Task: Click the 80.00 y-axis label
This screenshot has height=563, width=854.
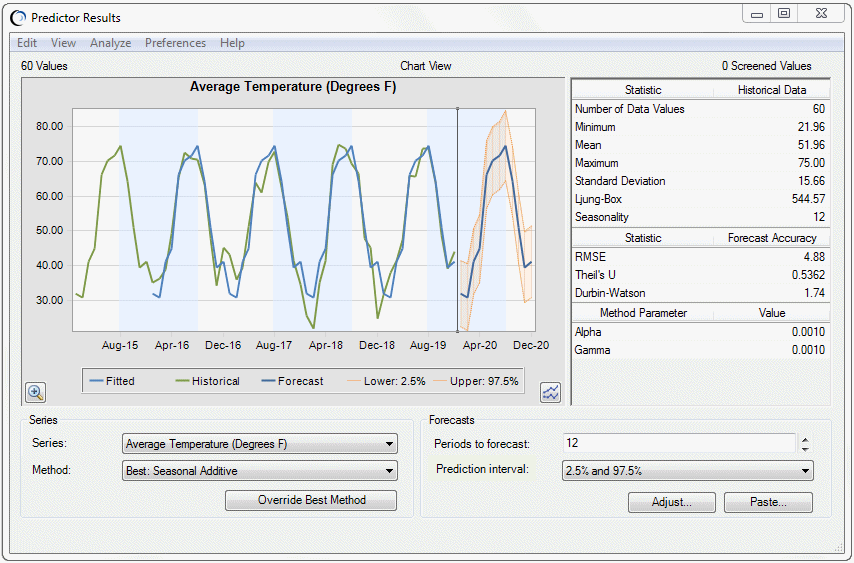Action: point(50,126)
